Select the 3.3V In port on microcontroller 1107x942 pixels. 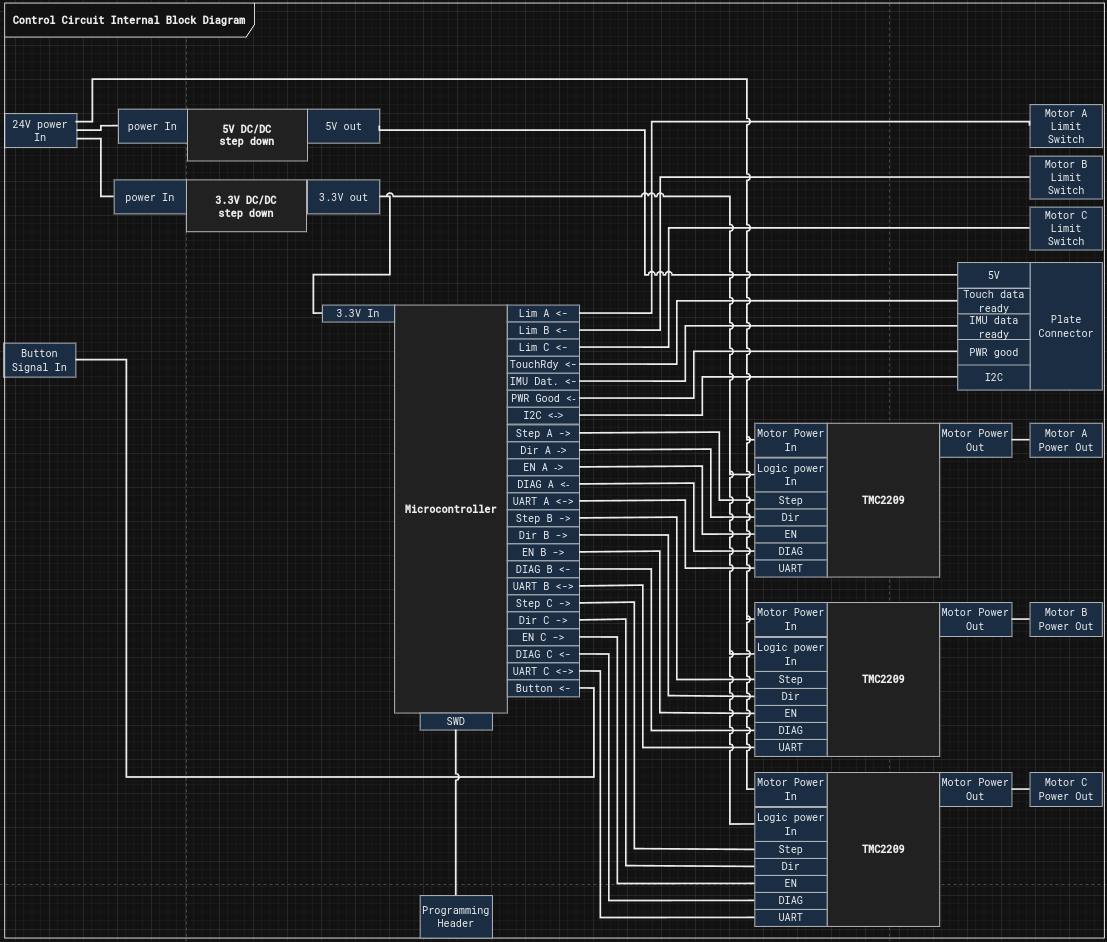[x=357, y=313]
